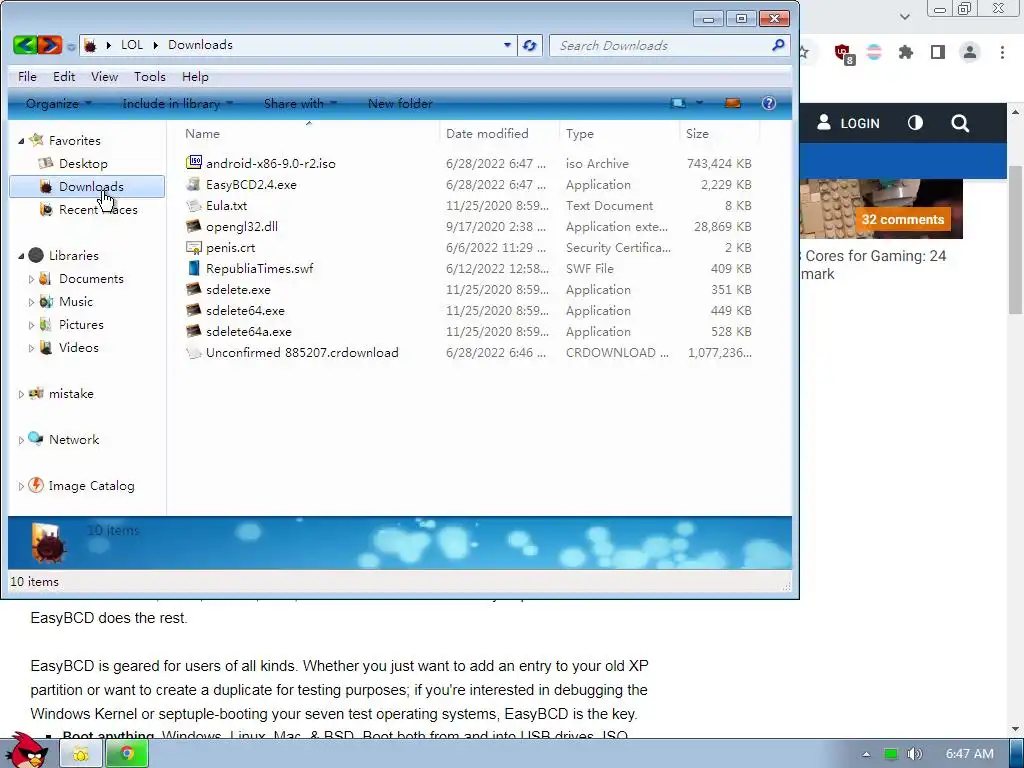Select the opengl32.dll file icon

tap(193, 226)
